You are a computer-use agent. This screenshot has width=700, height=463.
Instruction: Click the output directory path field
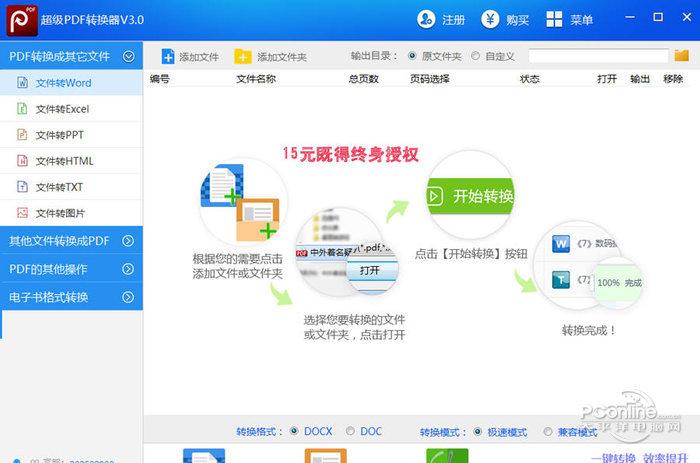(598, 56)
